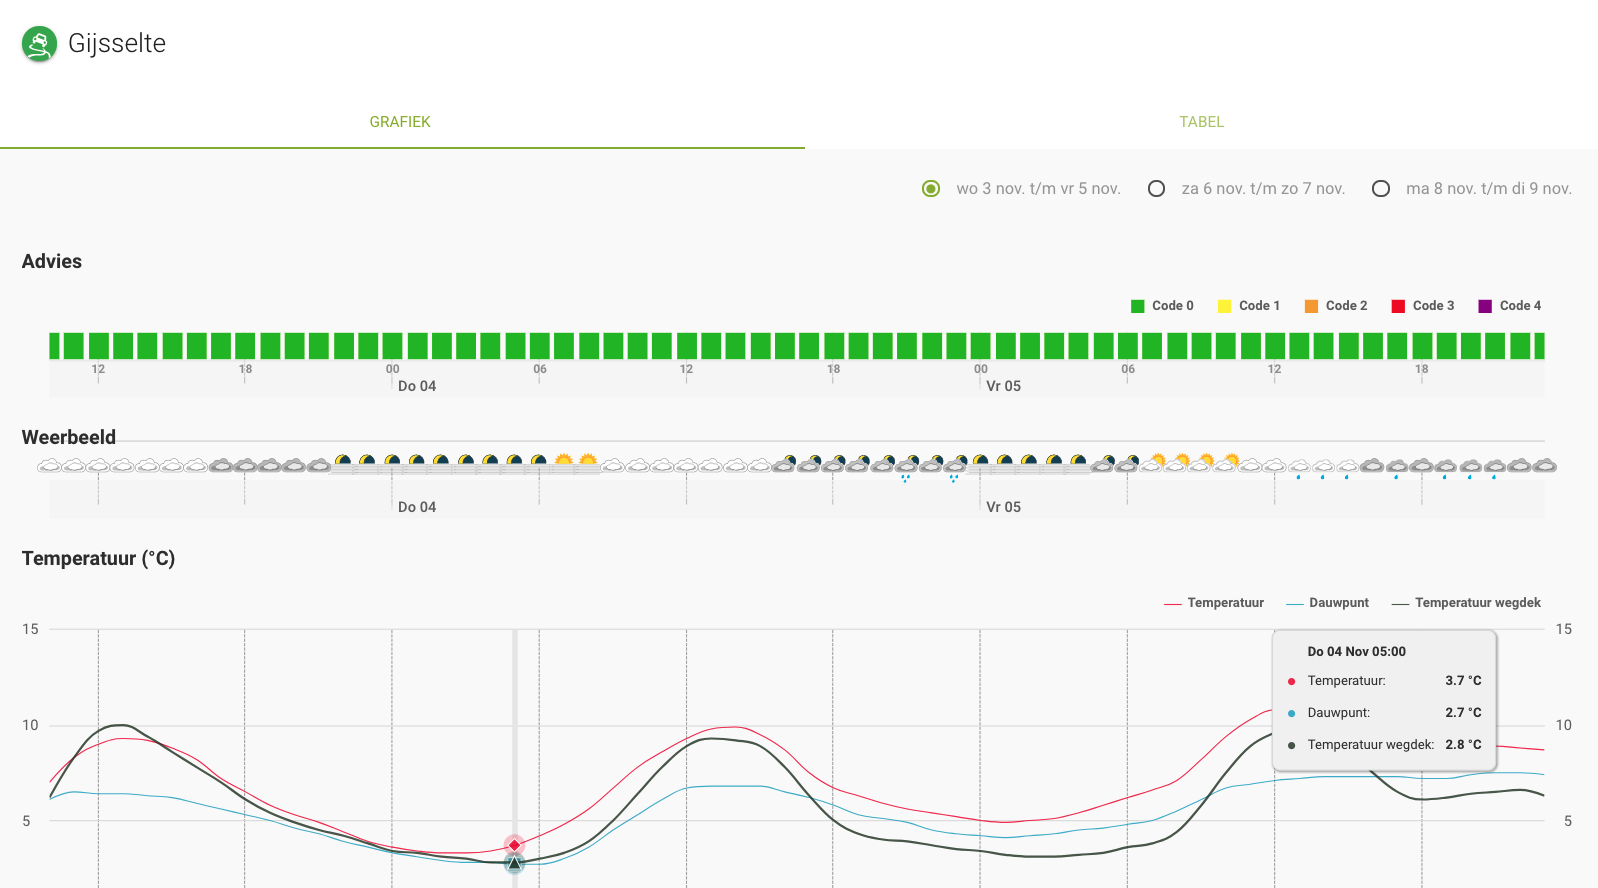Click the tooltip value '2.7 °C'
Image resolution: width=1598 pixels, height=888 pixels.
coord(1463,713)
